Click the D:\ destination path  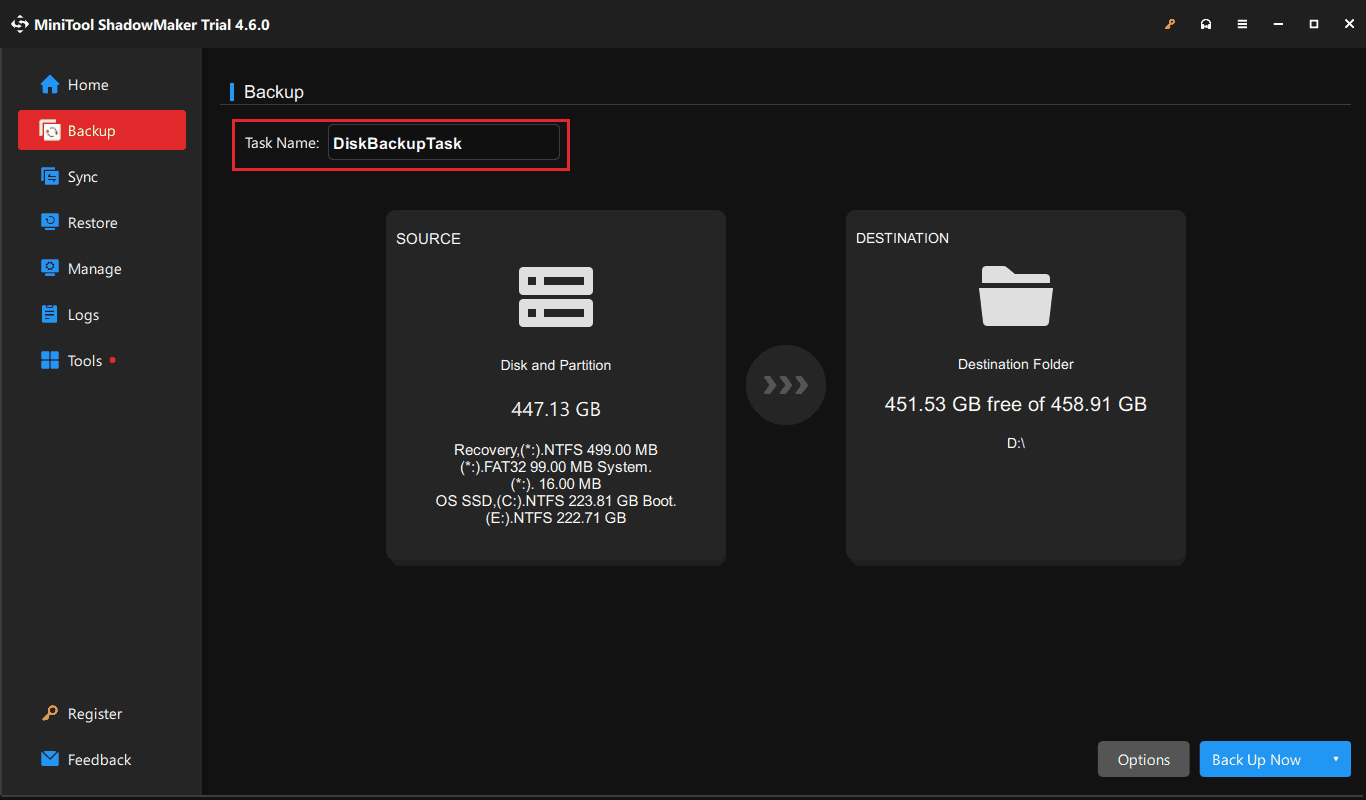click(1016, 442)
